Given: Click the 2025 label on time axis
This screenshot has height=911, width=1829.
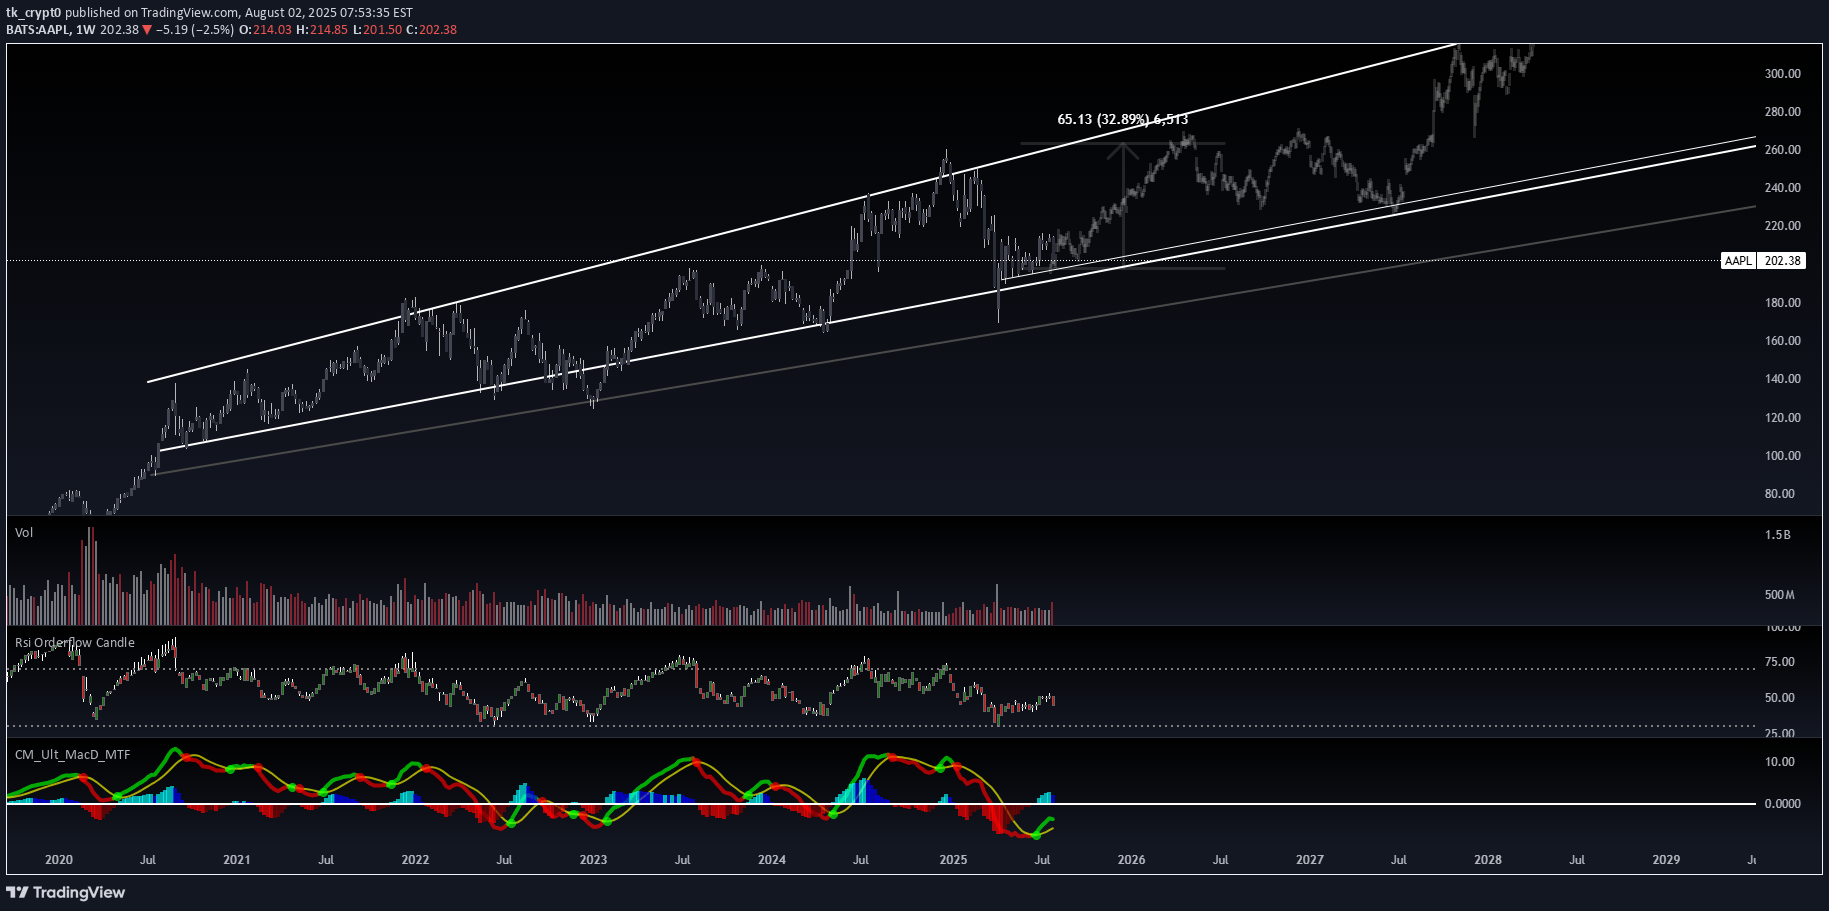Looking at the screenshot, I should (x=953, y=860).
